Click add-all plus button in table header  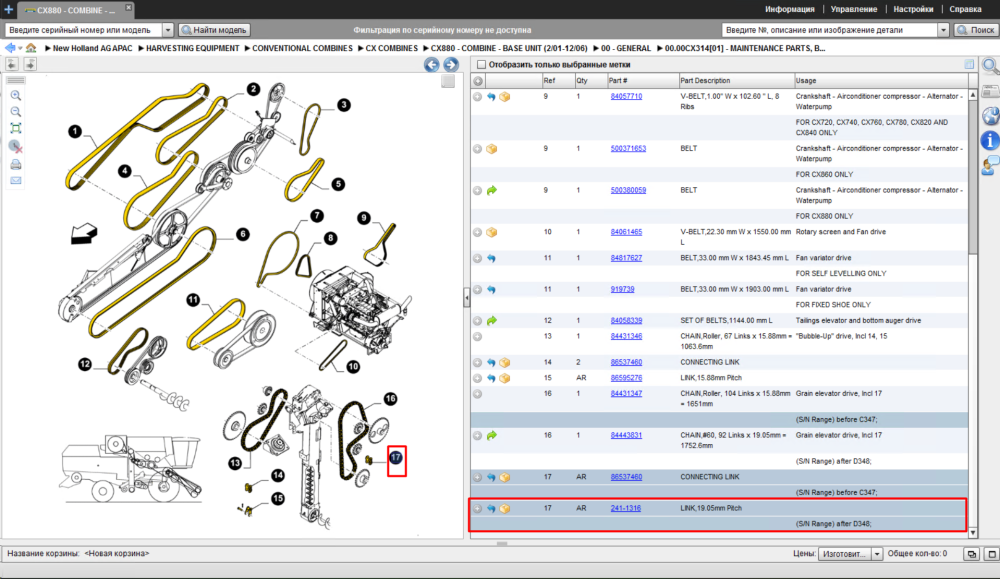pyautogui.click(x=478, y=81)
